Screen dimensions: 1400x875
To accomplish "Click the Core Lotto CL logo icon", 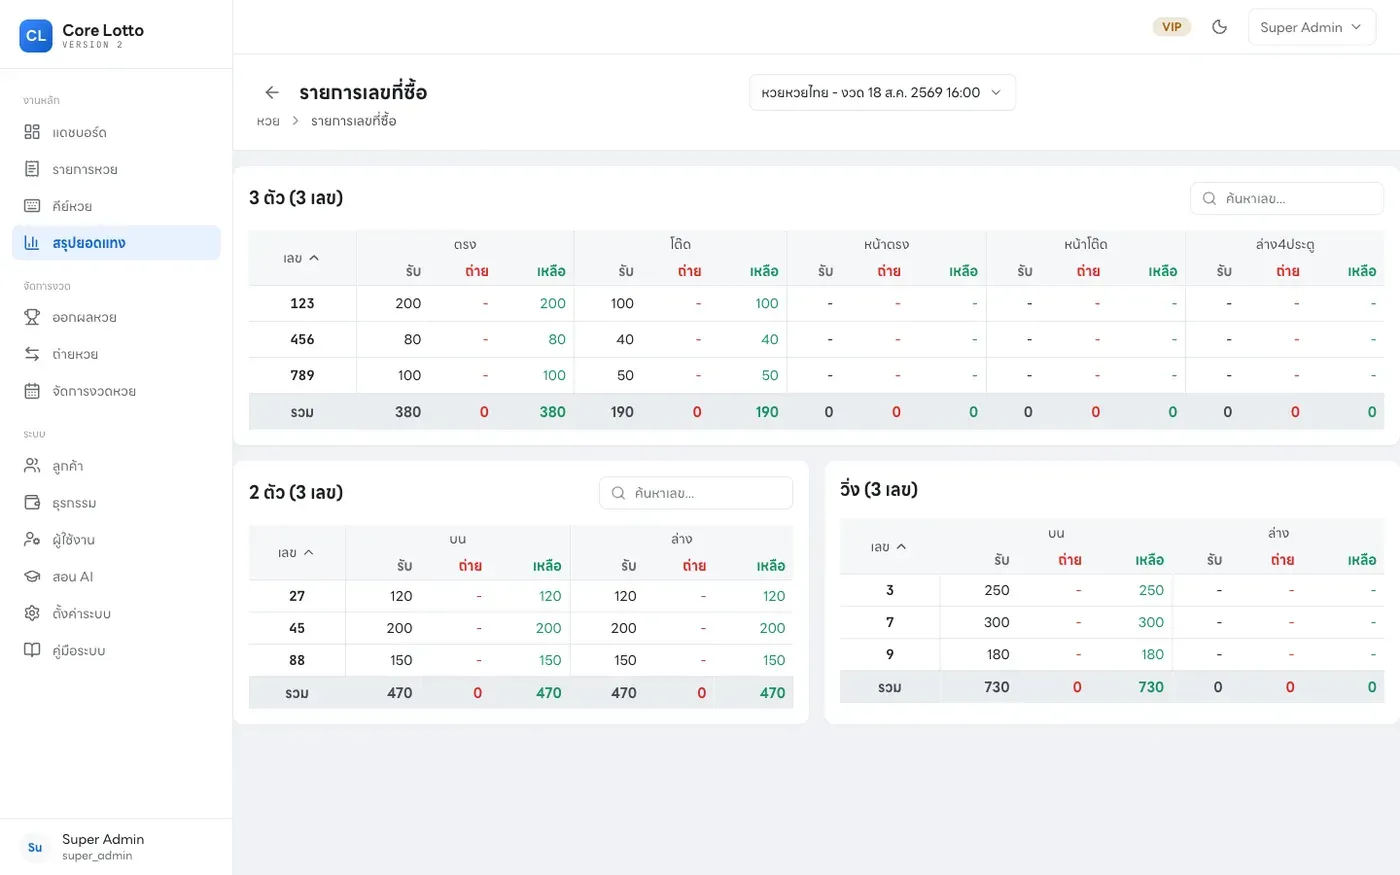I will [x=36, y=36].
